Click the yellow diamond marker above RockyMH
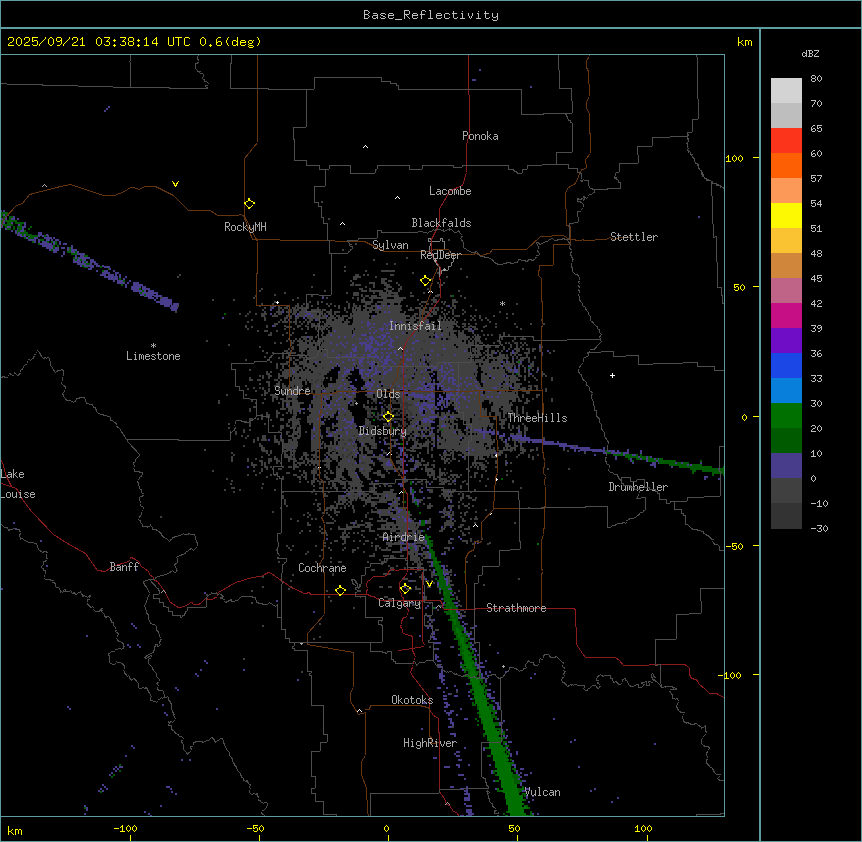 (x=249, y=203)
